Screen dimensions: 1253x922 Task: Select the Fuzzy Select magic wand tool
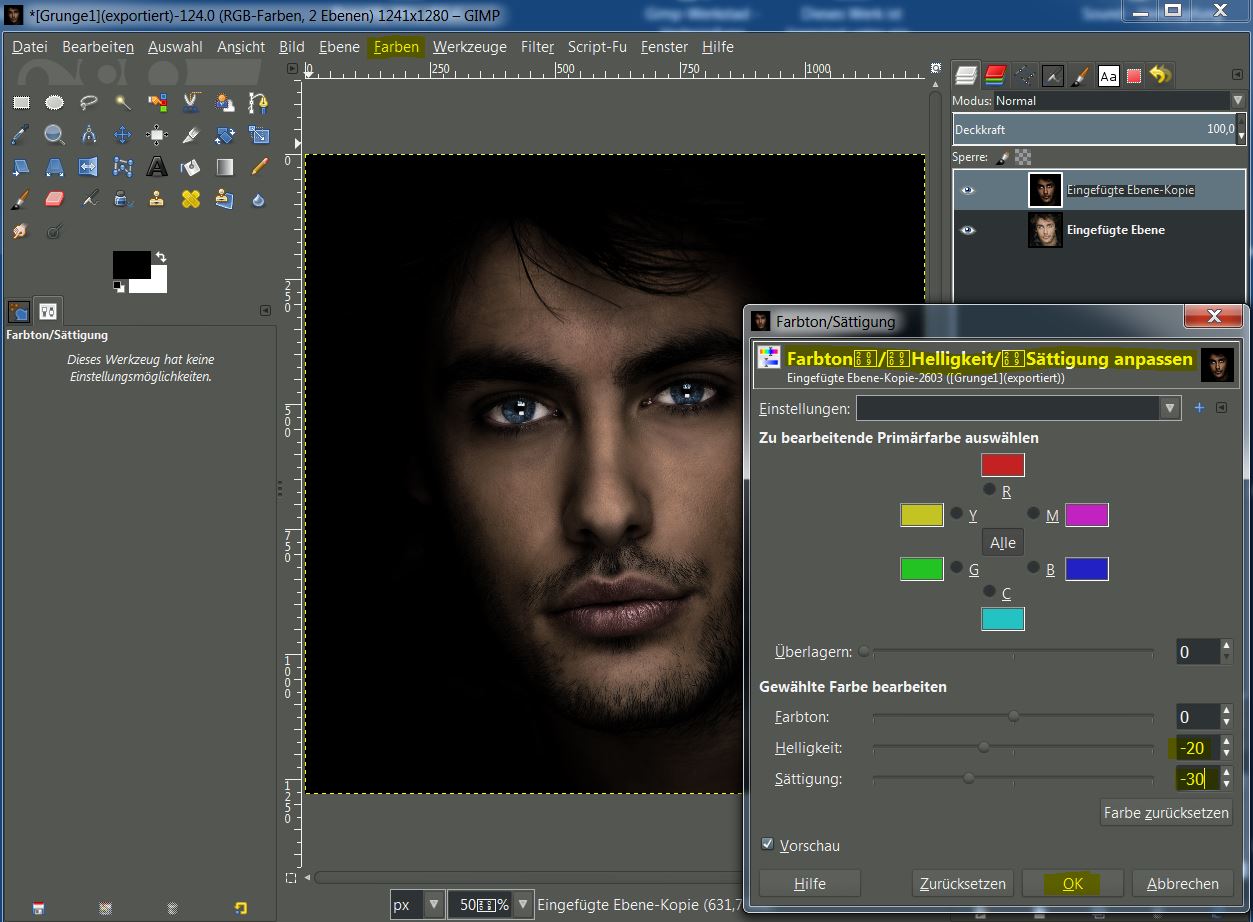point(123,102)
